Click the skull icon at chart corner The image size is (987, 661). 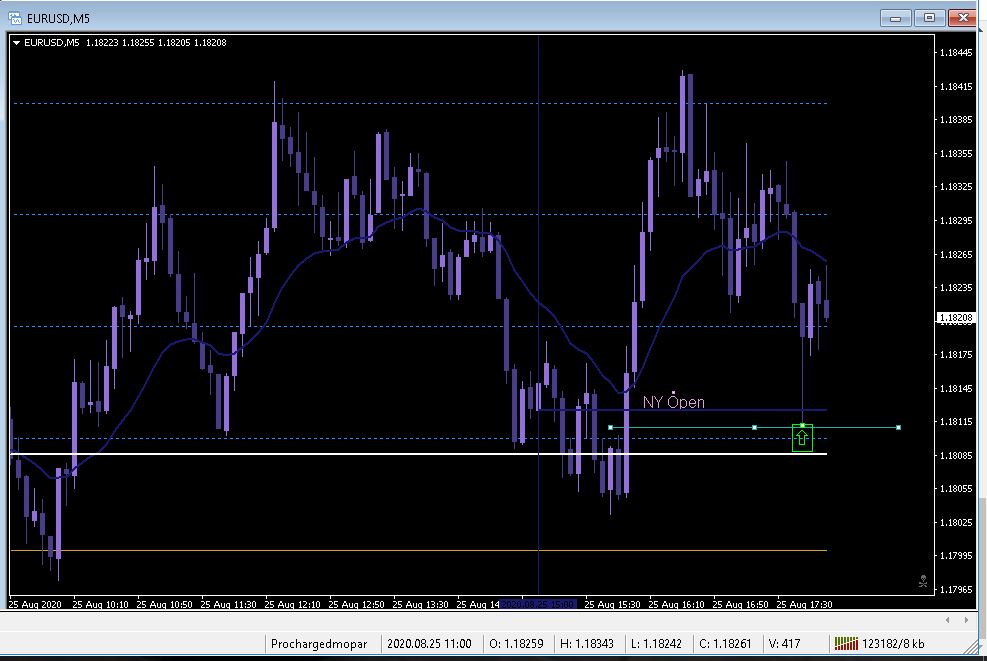[923, 581]
